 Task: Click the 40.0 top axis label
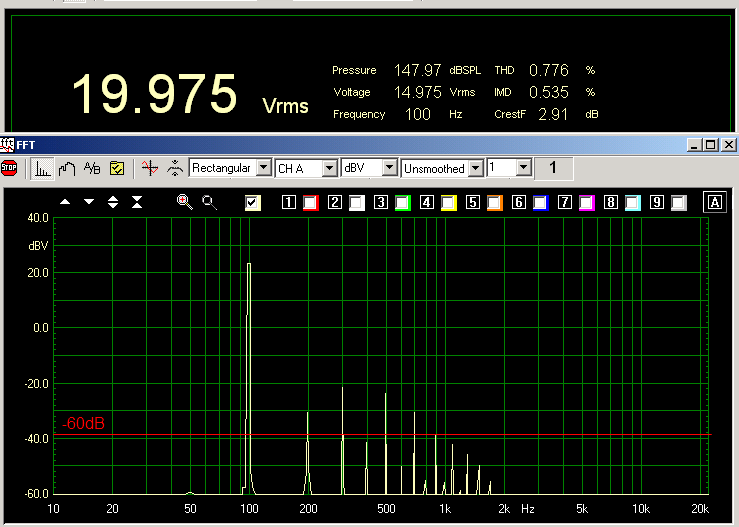click(x=38, y=218)
